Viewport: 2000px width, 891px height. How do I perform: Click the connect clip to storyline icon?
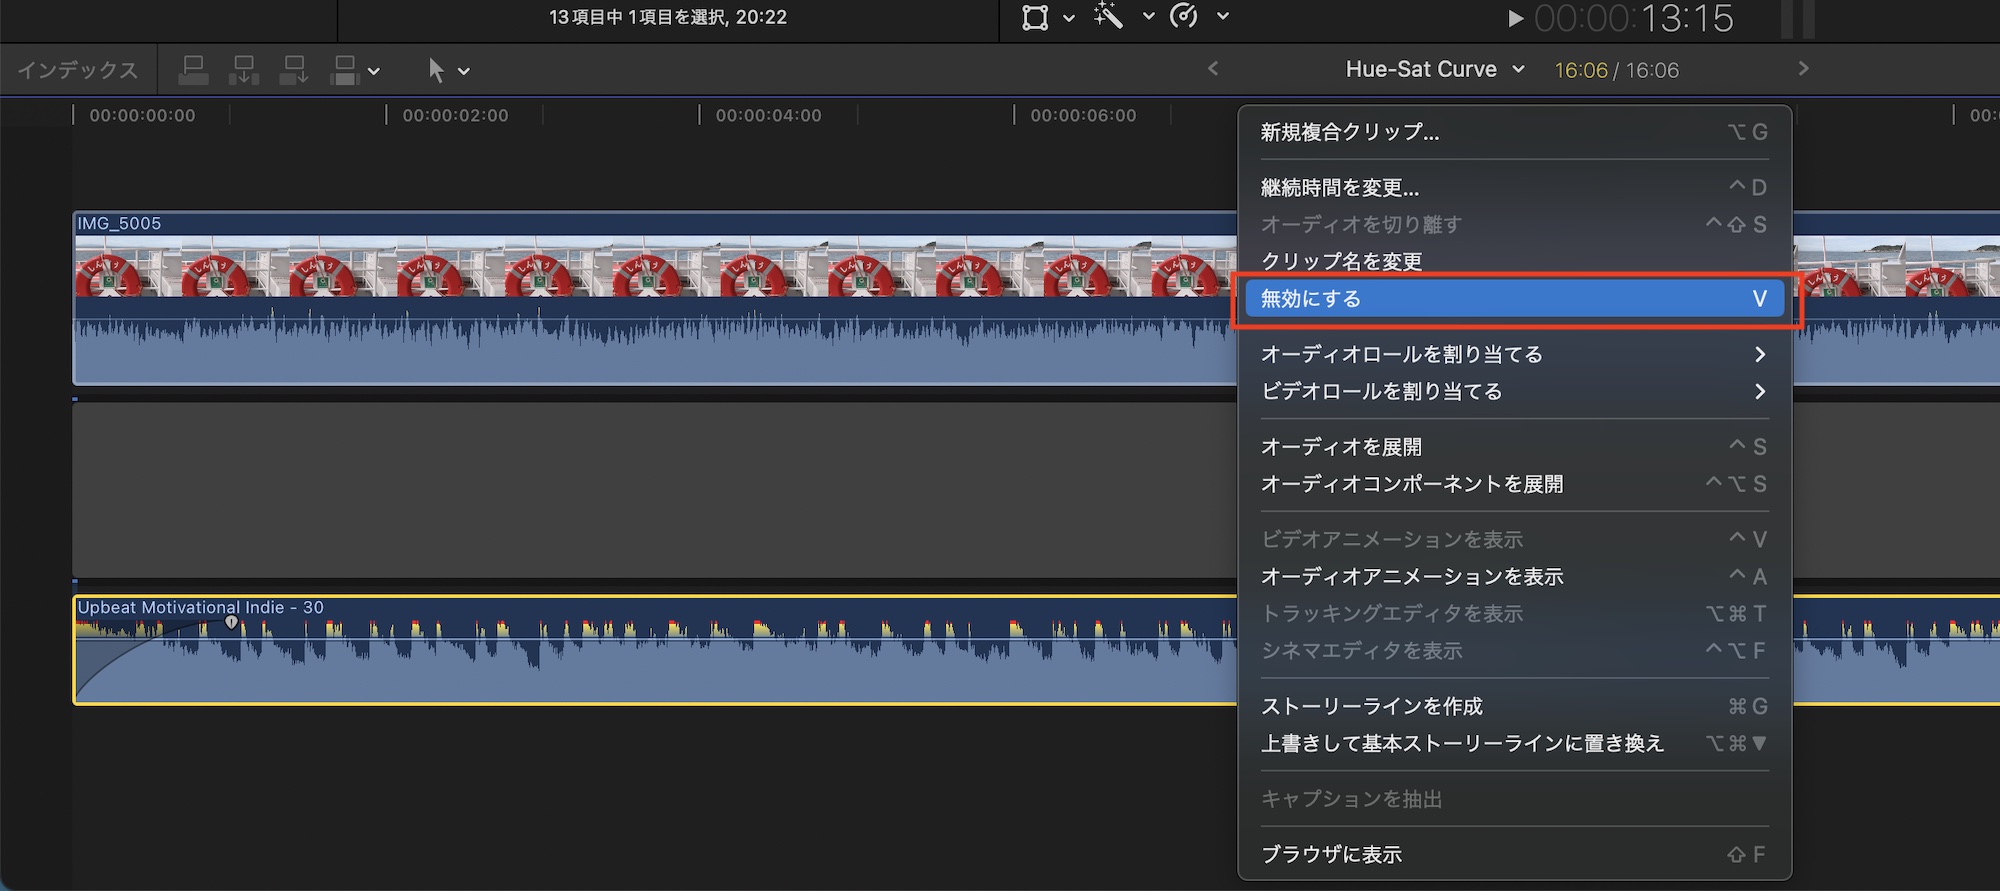193,70
